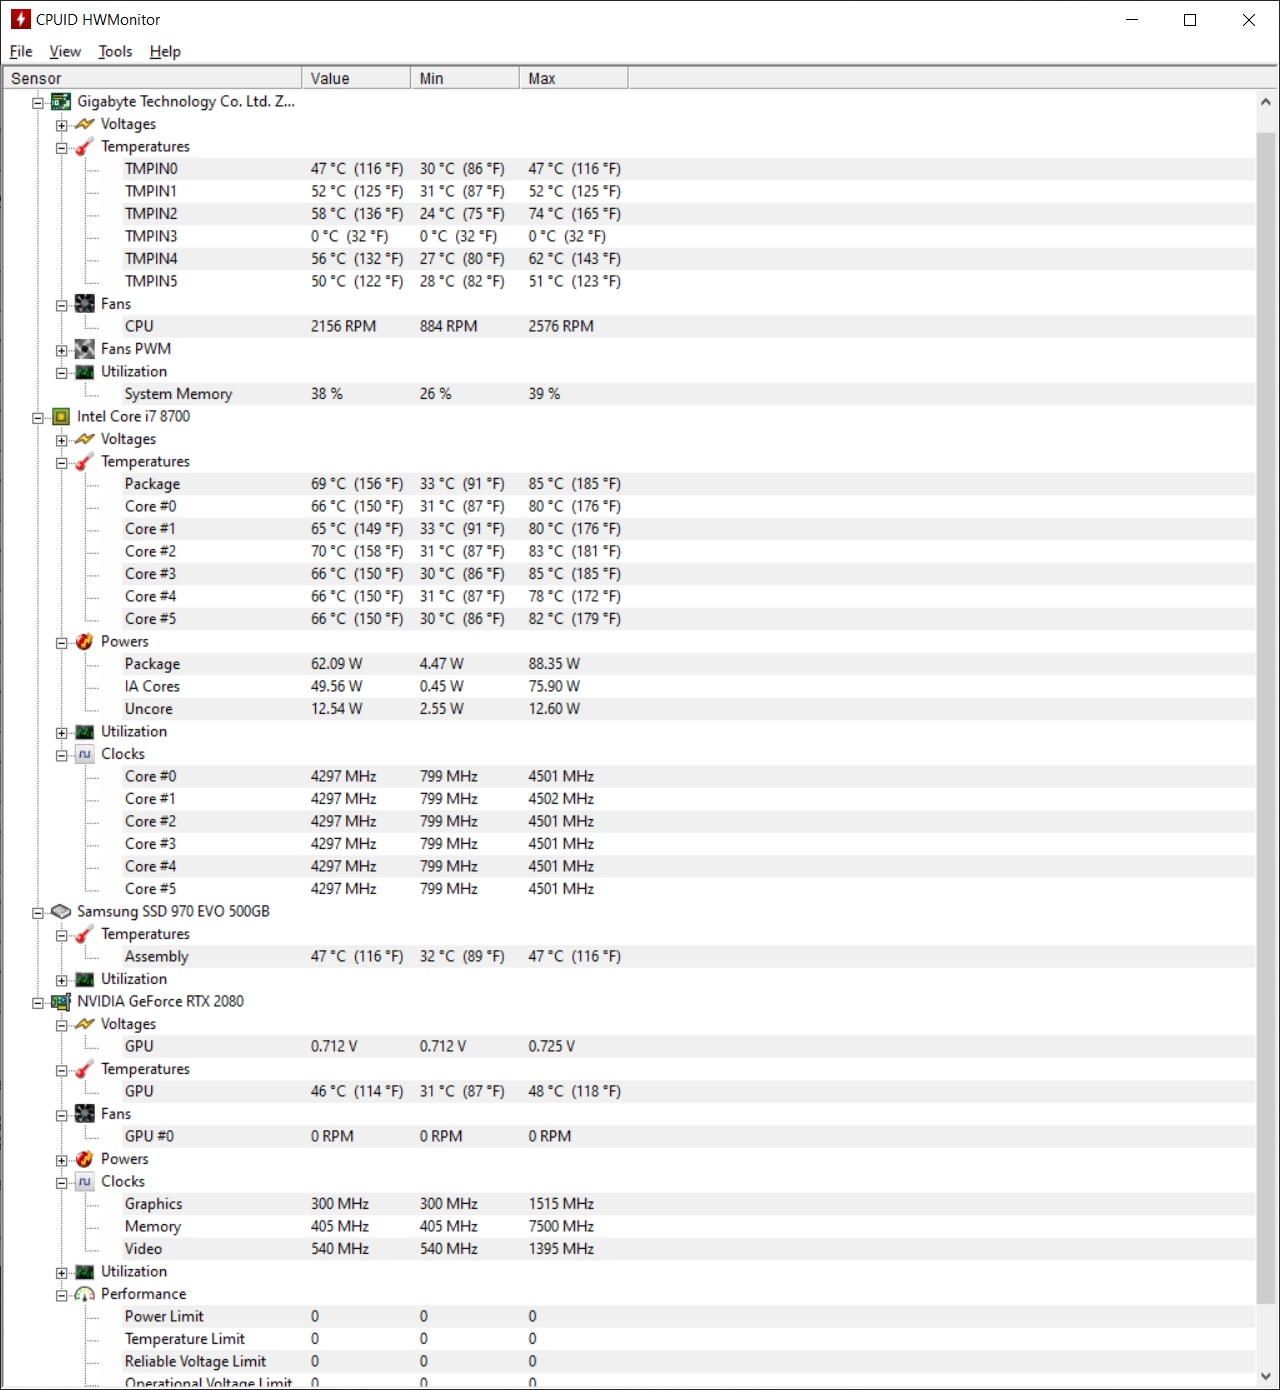The width and height of the screenshot is (1280, 1390).
Task: Collapse the NVIDIA GeForce RTX 2080 node
Action: pos(38,1002)
